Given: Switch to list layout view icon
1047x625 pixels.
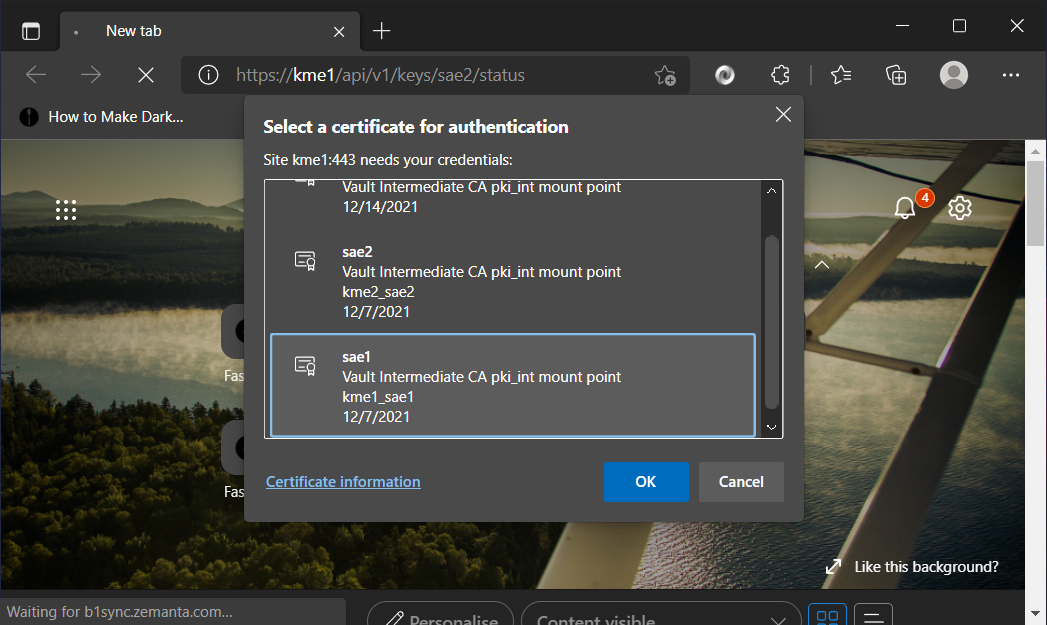Looking at the screenshot, I should tap(873, 616).
